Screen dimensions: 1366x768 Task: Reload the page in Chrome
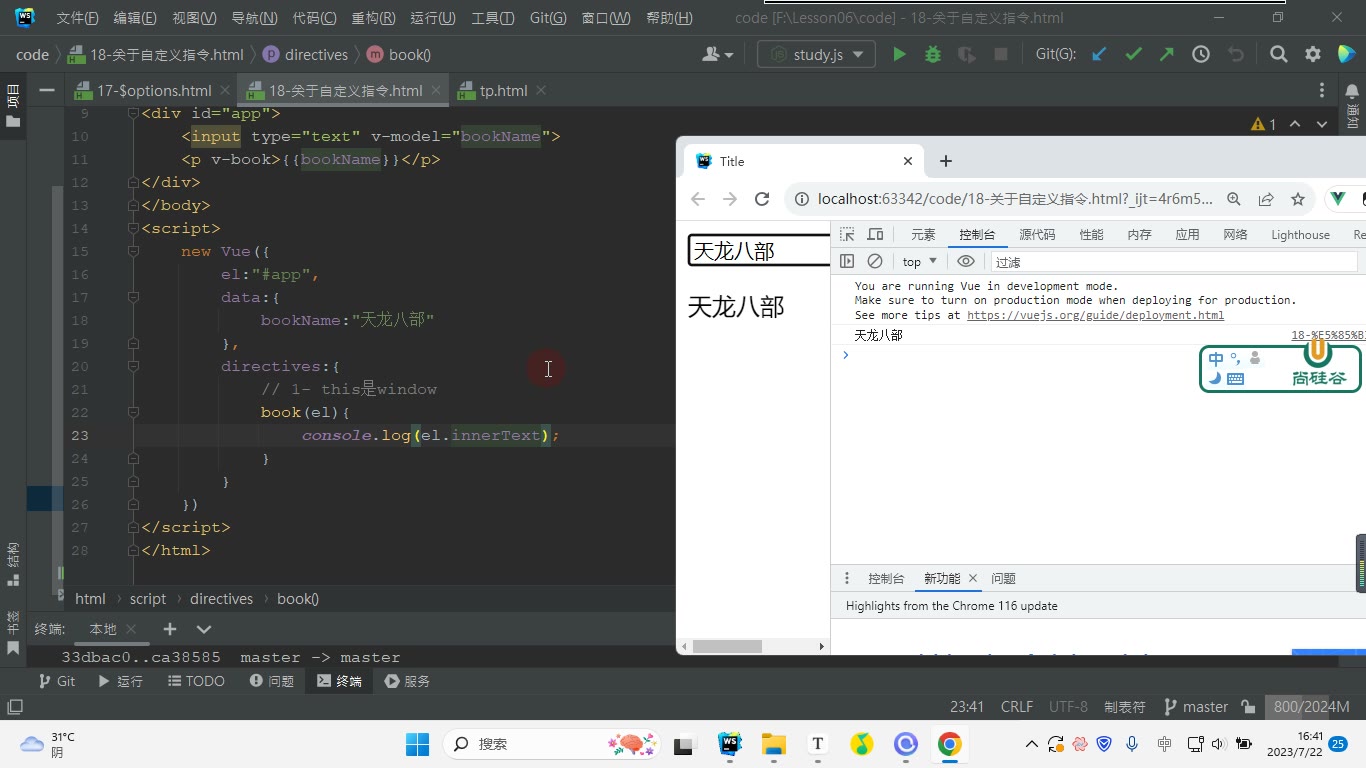(x=762, y=199)
